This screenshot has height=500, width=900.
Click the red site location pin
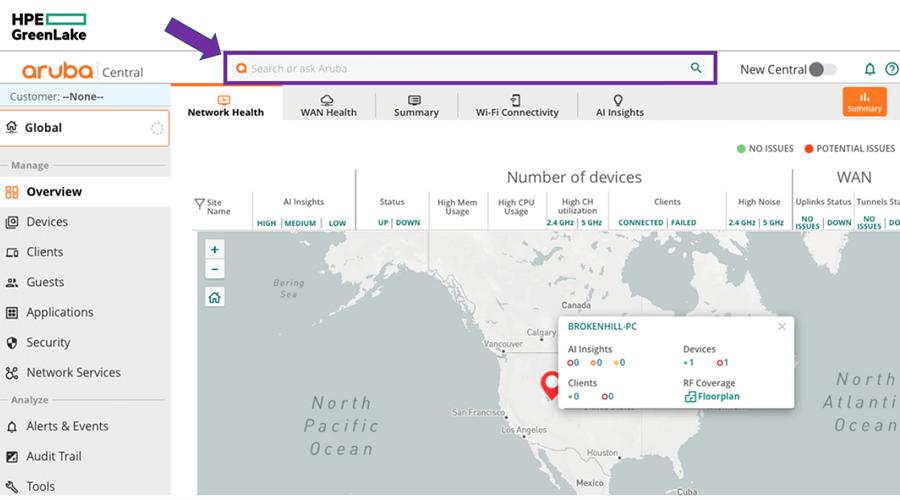[550, 385]
